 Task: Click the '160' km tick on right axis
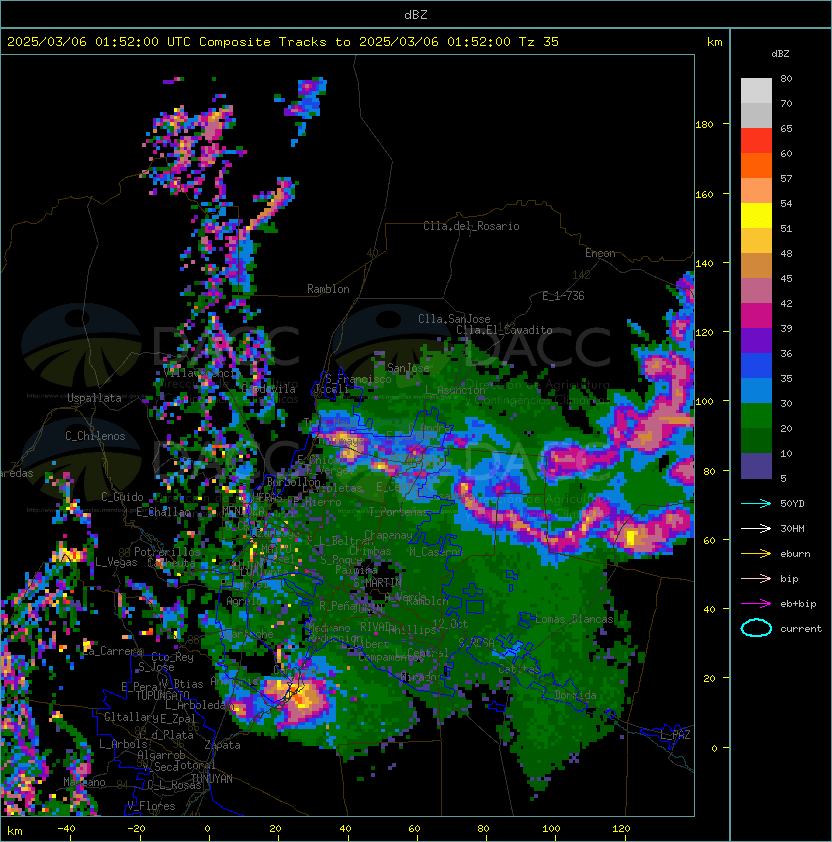click(704, 194)
